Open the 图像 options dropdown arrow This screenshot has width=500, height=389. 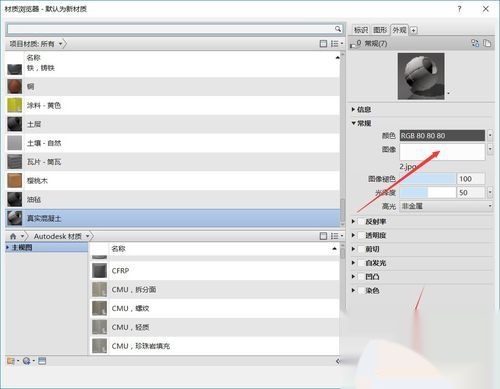[x=490, y=149]
